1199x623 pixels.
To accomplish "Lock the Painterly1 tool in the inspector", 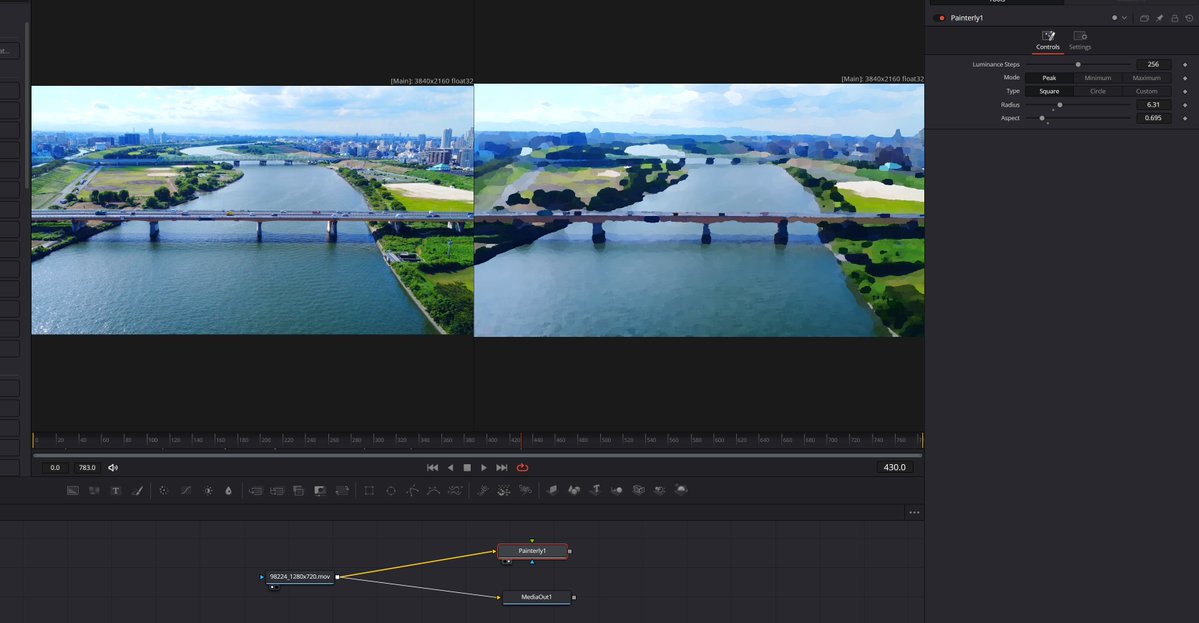I will [x=1175, y=18].
